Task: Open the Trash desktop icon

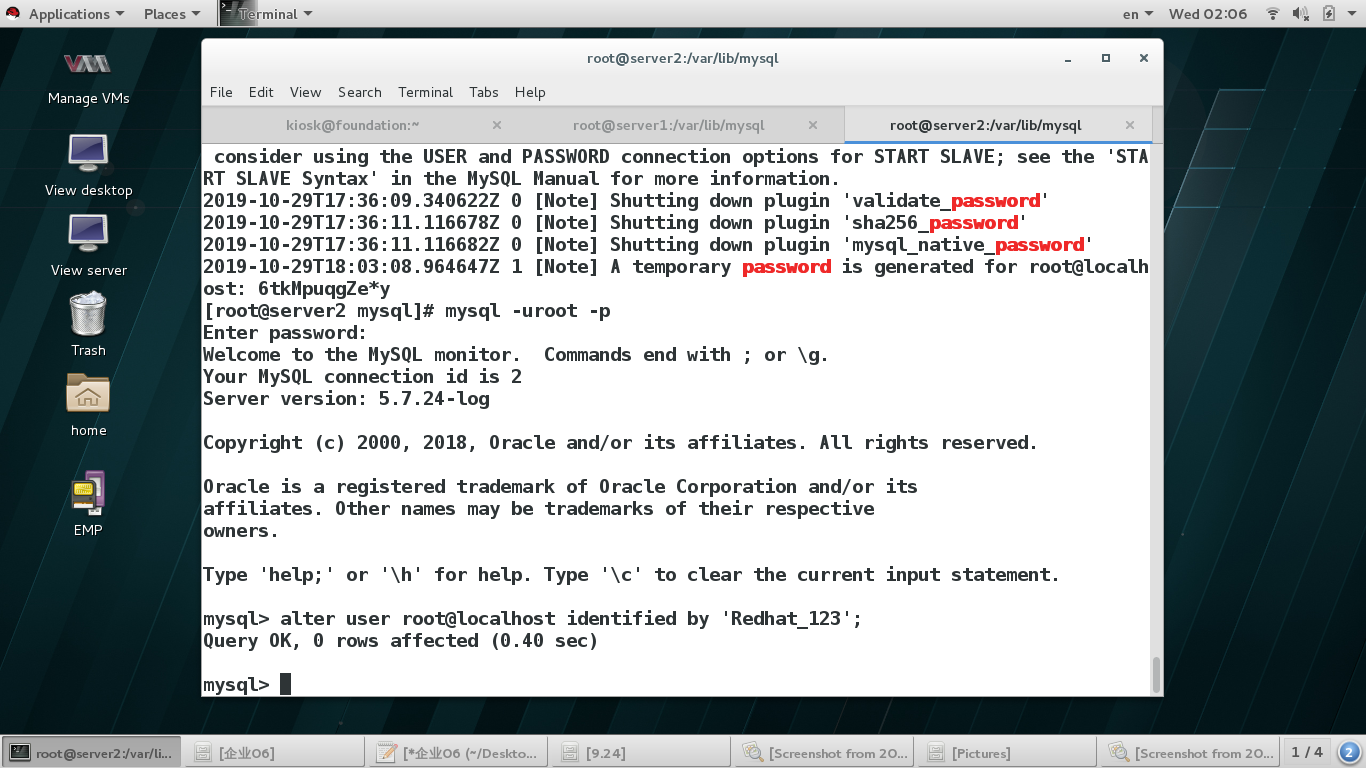Action: [88, 325]
